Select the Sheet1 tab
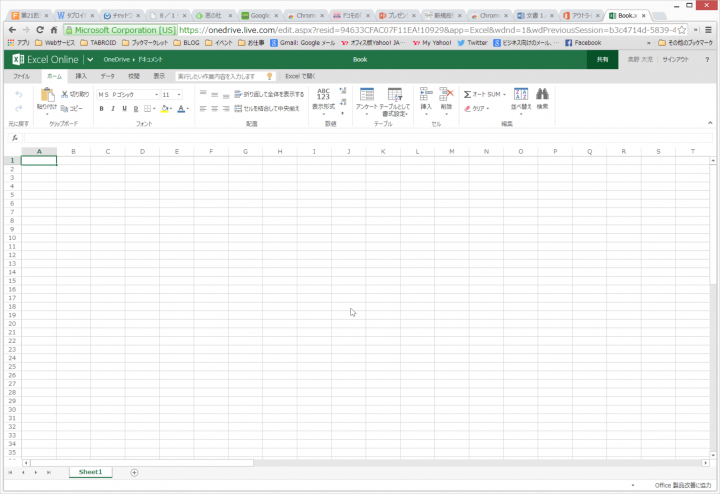This screenshot has width=720, height=494. click(90, 472)
